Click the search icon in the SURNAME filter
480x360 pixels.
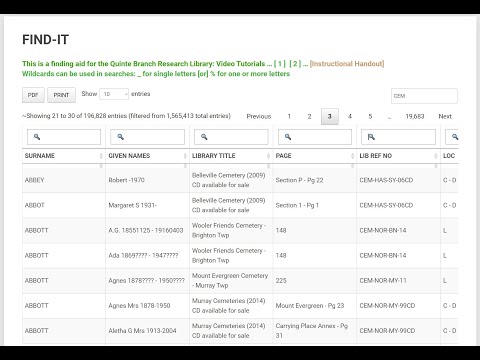[37, 137]
